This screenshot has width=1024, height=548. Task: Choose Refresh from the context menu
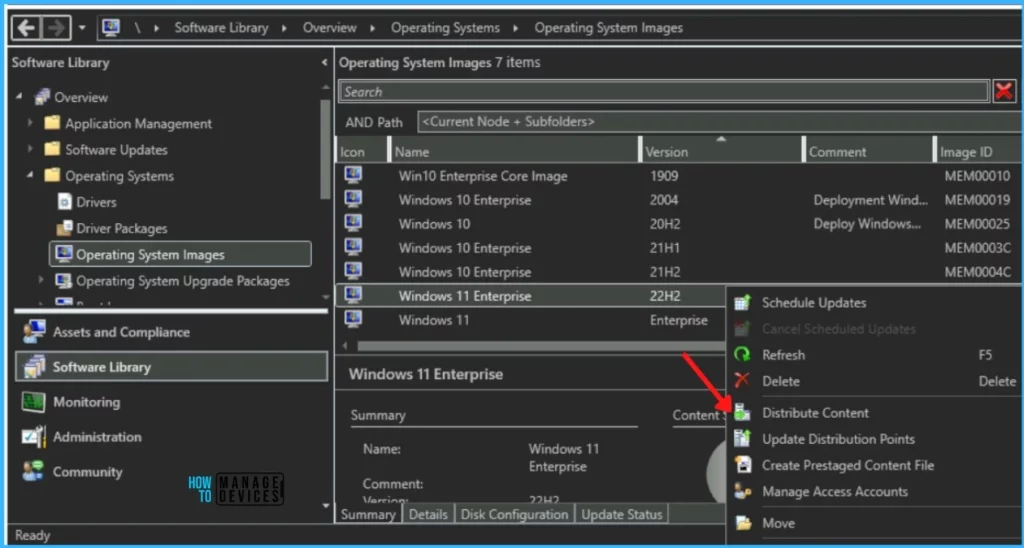[874, 355]
